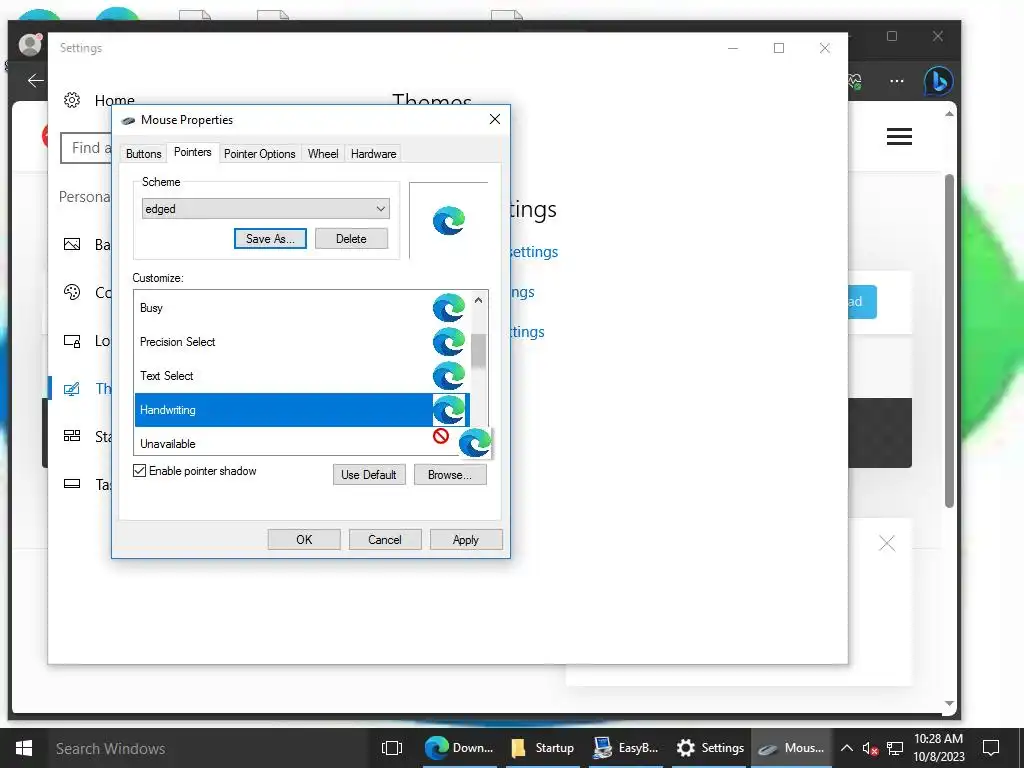The width and height of the screenshot is (1024, 768).
Task: Open Home gear icon in Settings
Action: coord(72,100)
